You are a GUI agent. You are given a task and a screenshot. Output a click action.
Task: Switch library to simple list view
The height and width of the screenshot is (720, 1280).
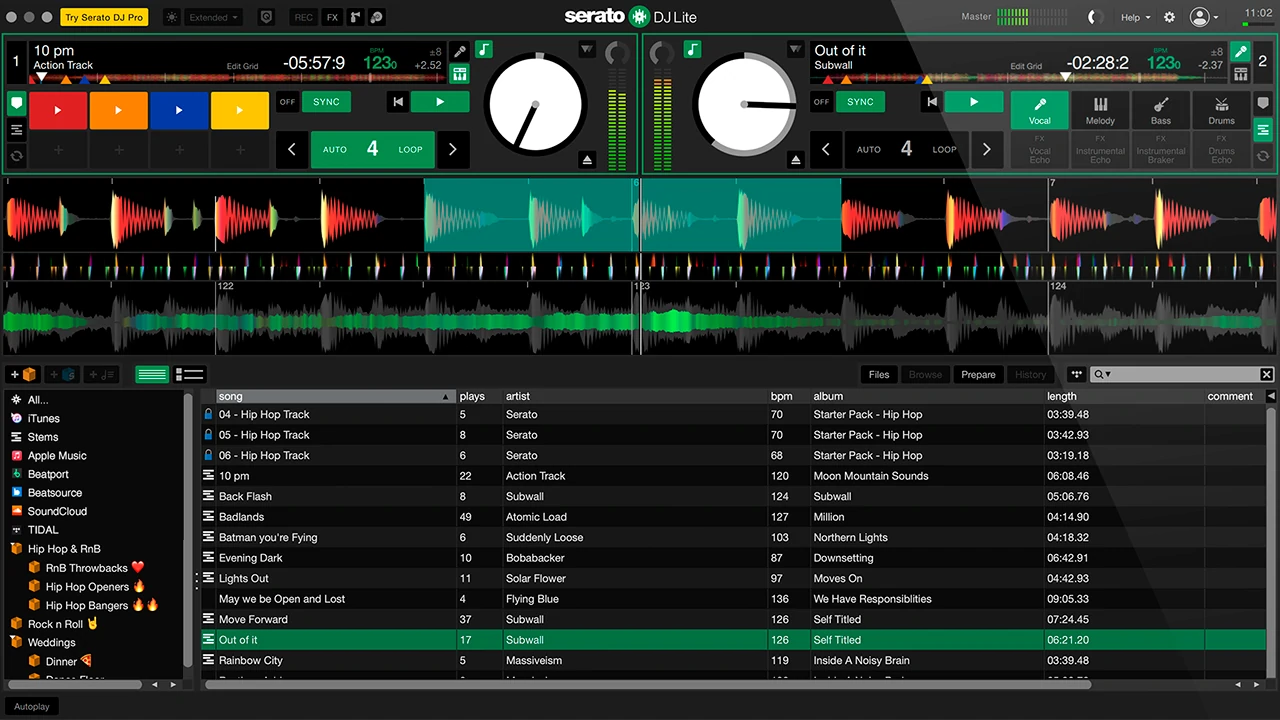pyautogui.click(x=152, y=374)
